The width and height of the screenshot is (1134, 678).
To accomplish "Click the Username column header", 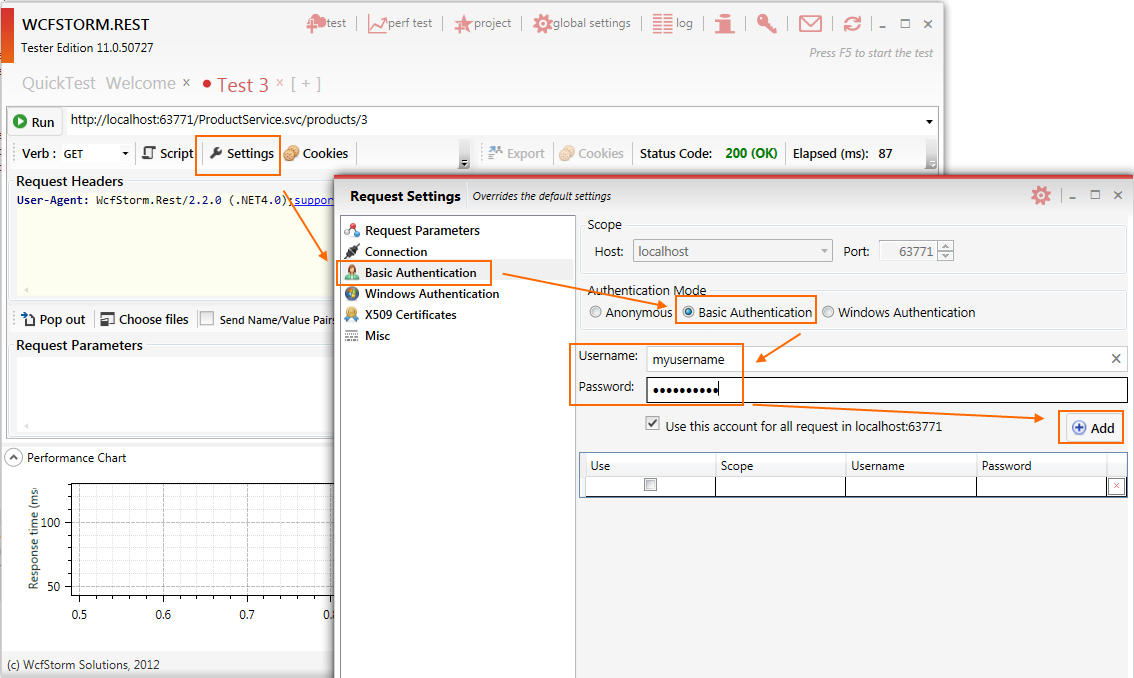I will pos(911,465).
